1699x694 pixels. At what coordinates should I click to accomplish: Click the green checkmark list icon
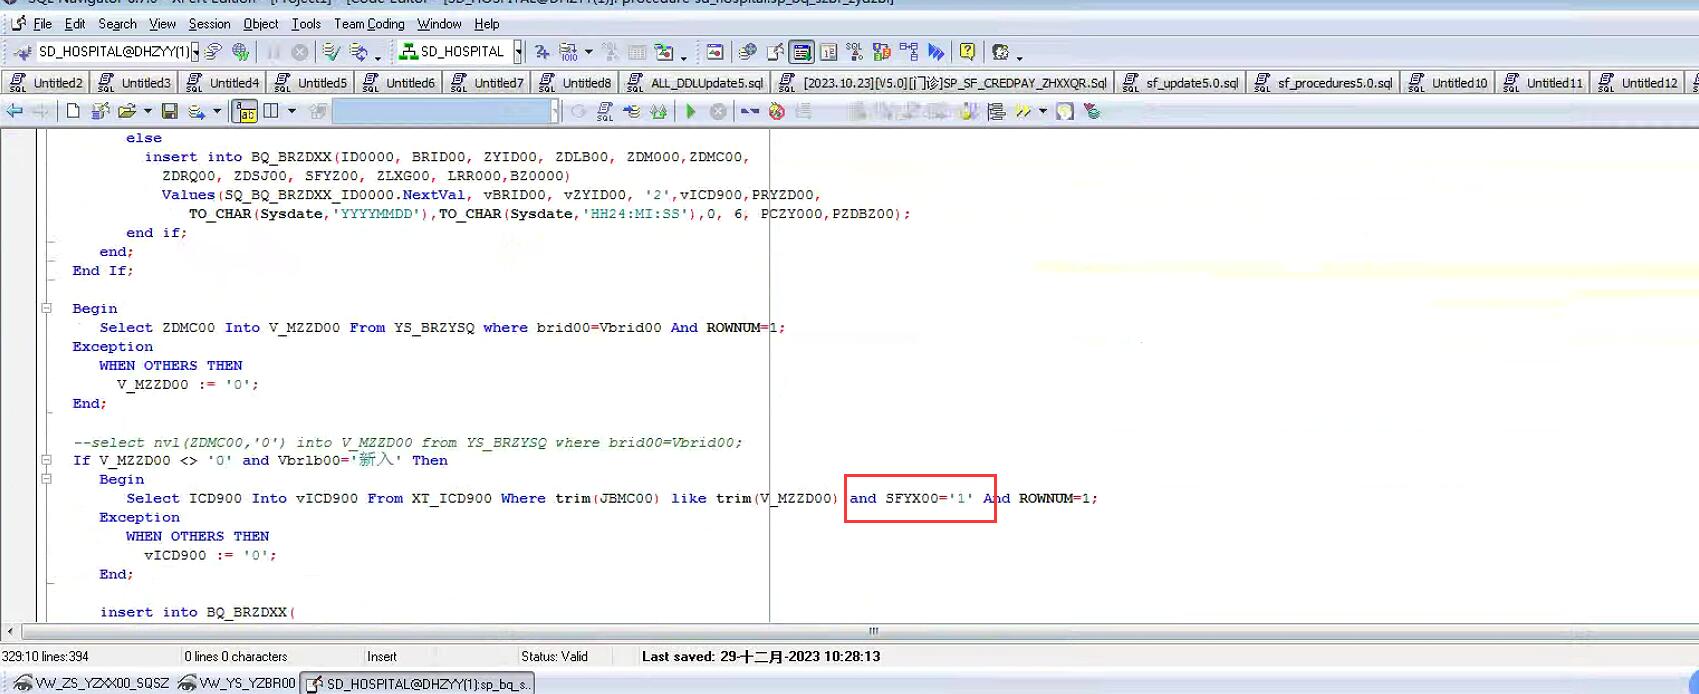click(331, 51)
